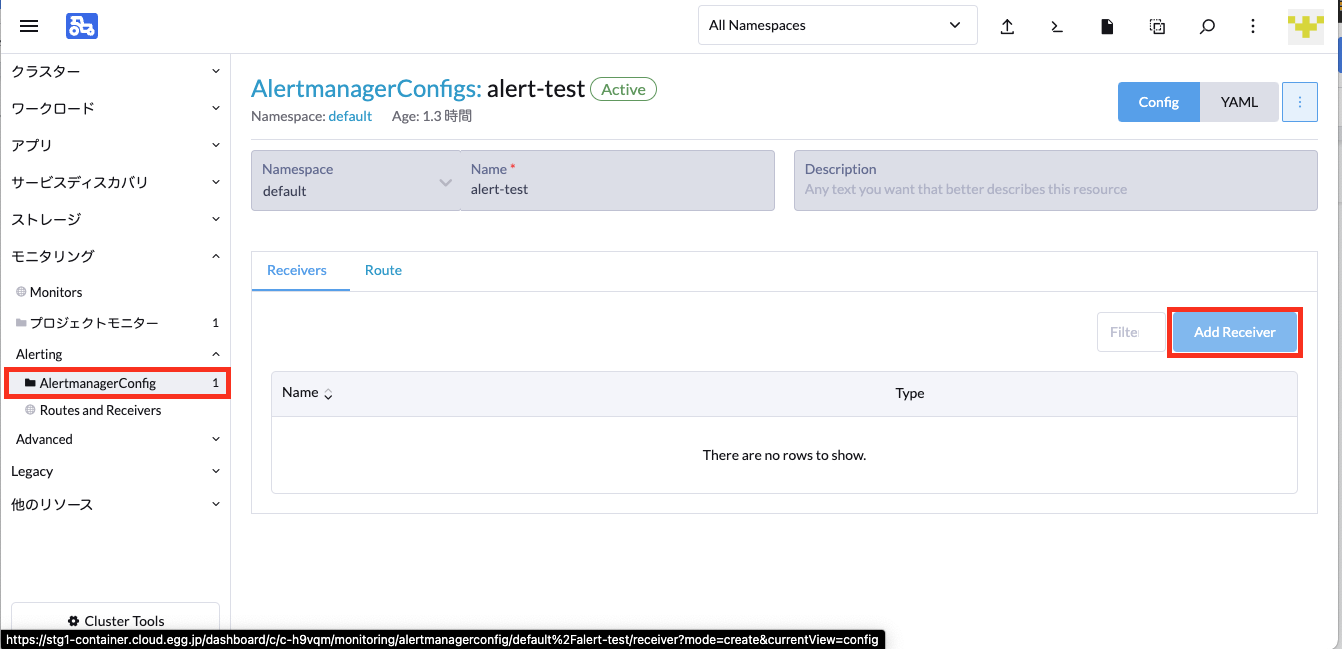Screen dimensions: 1342x649
Task: Select the Config view button
Action: tap(1159, 102)
